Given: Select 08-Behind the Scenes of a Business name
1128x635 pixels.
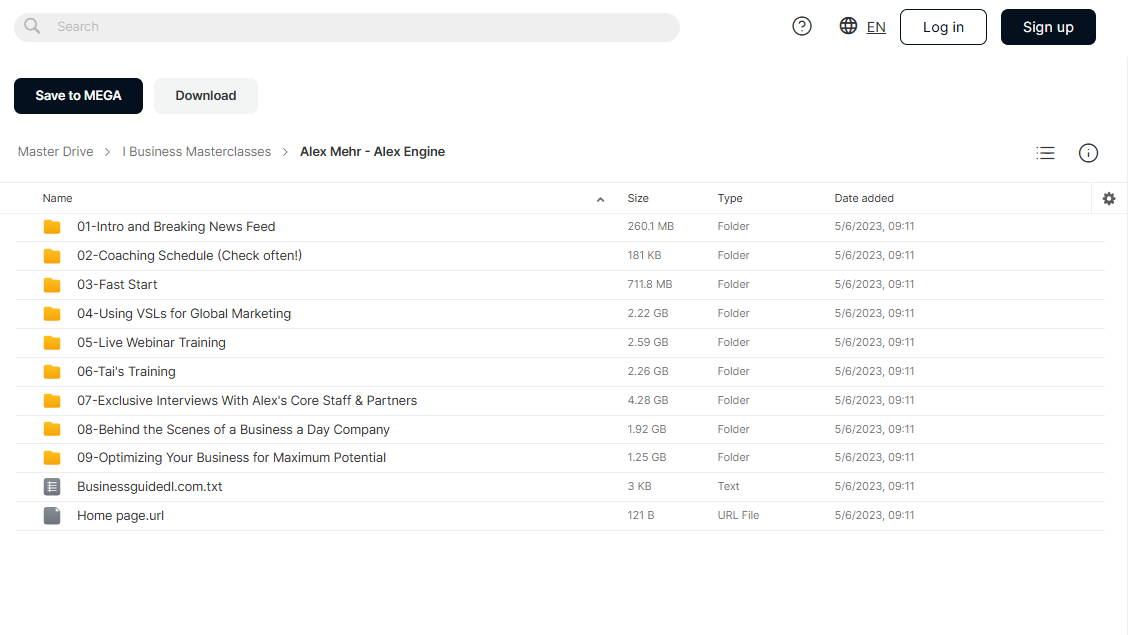Looking at the screenshot, I should tap(233, 429).
